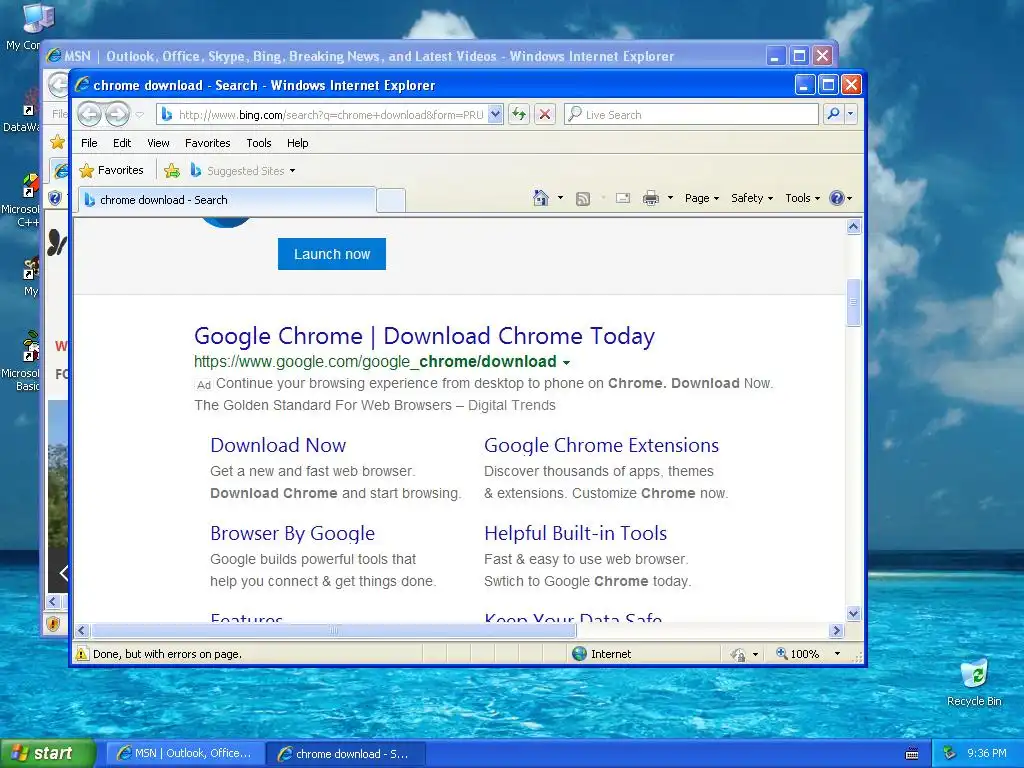Click the RSS Feeds icon

tap(583, 199)
